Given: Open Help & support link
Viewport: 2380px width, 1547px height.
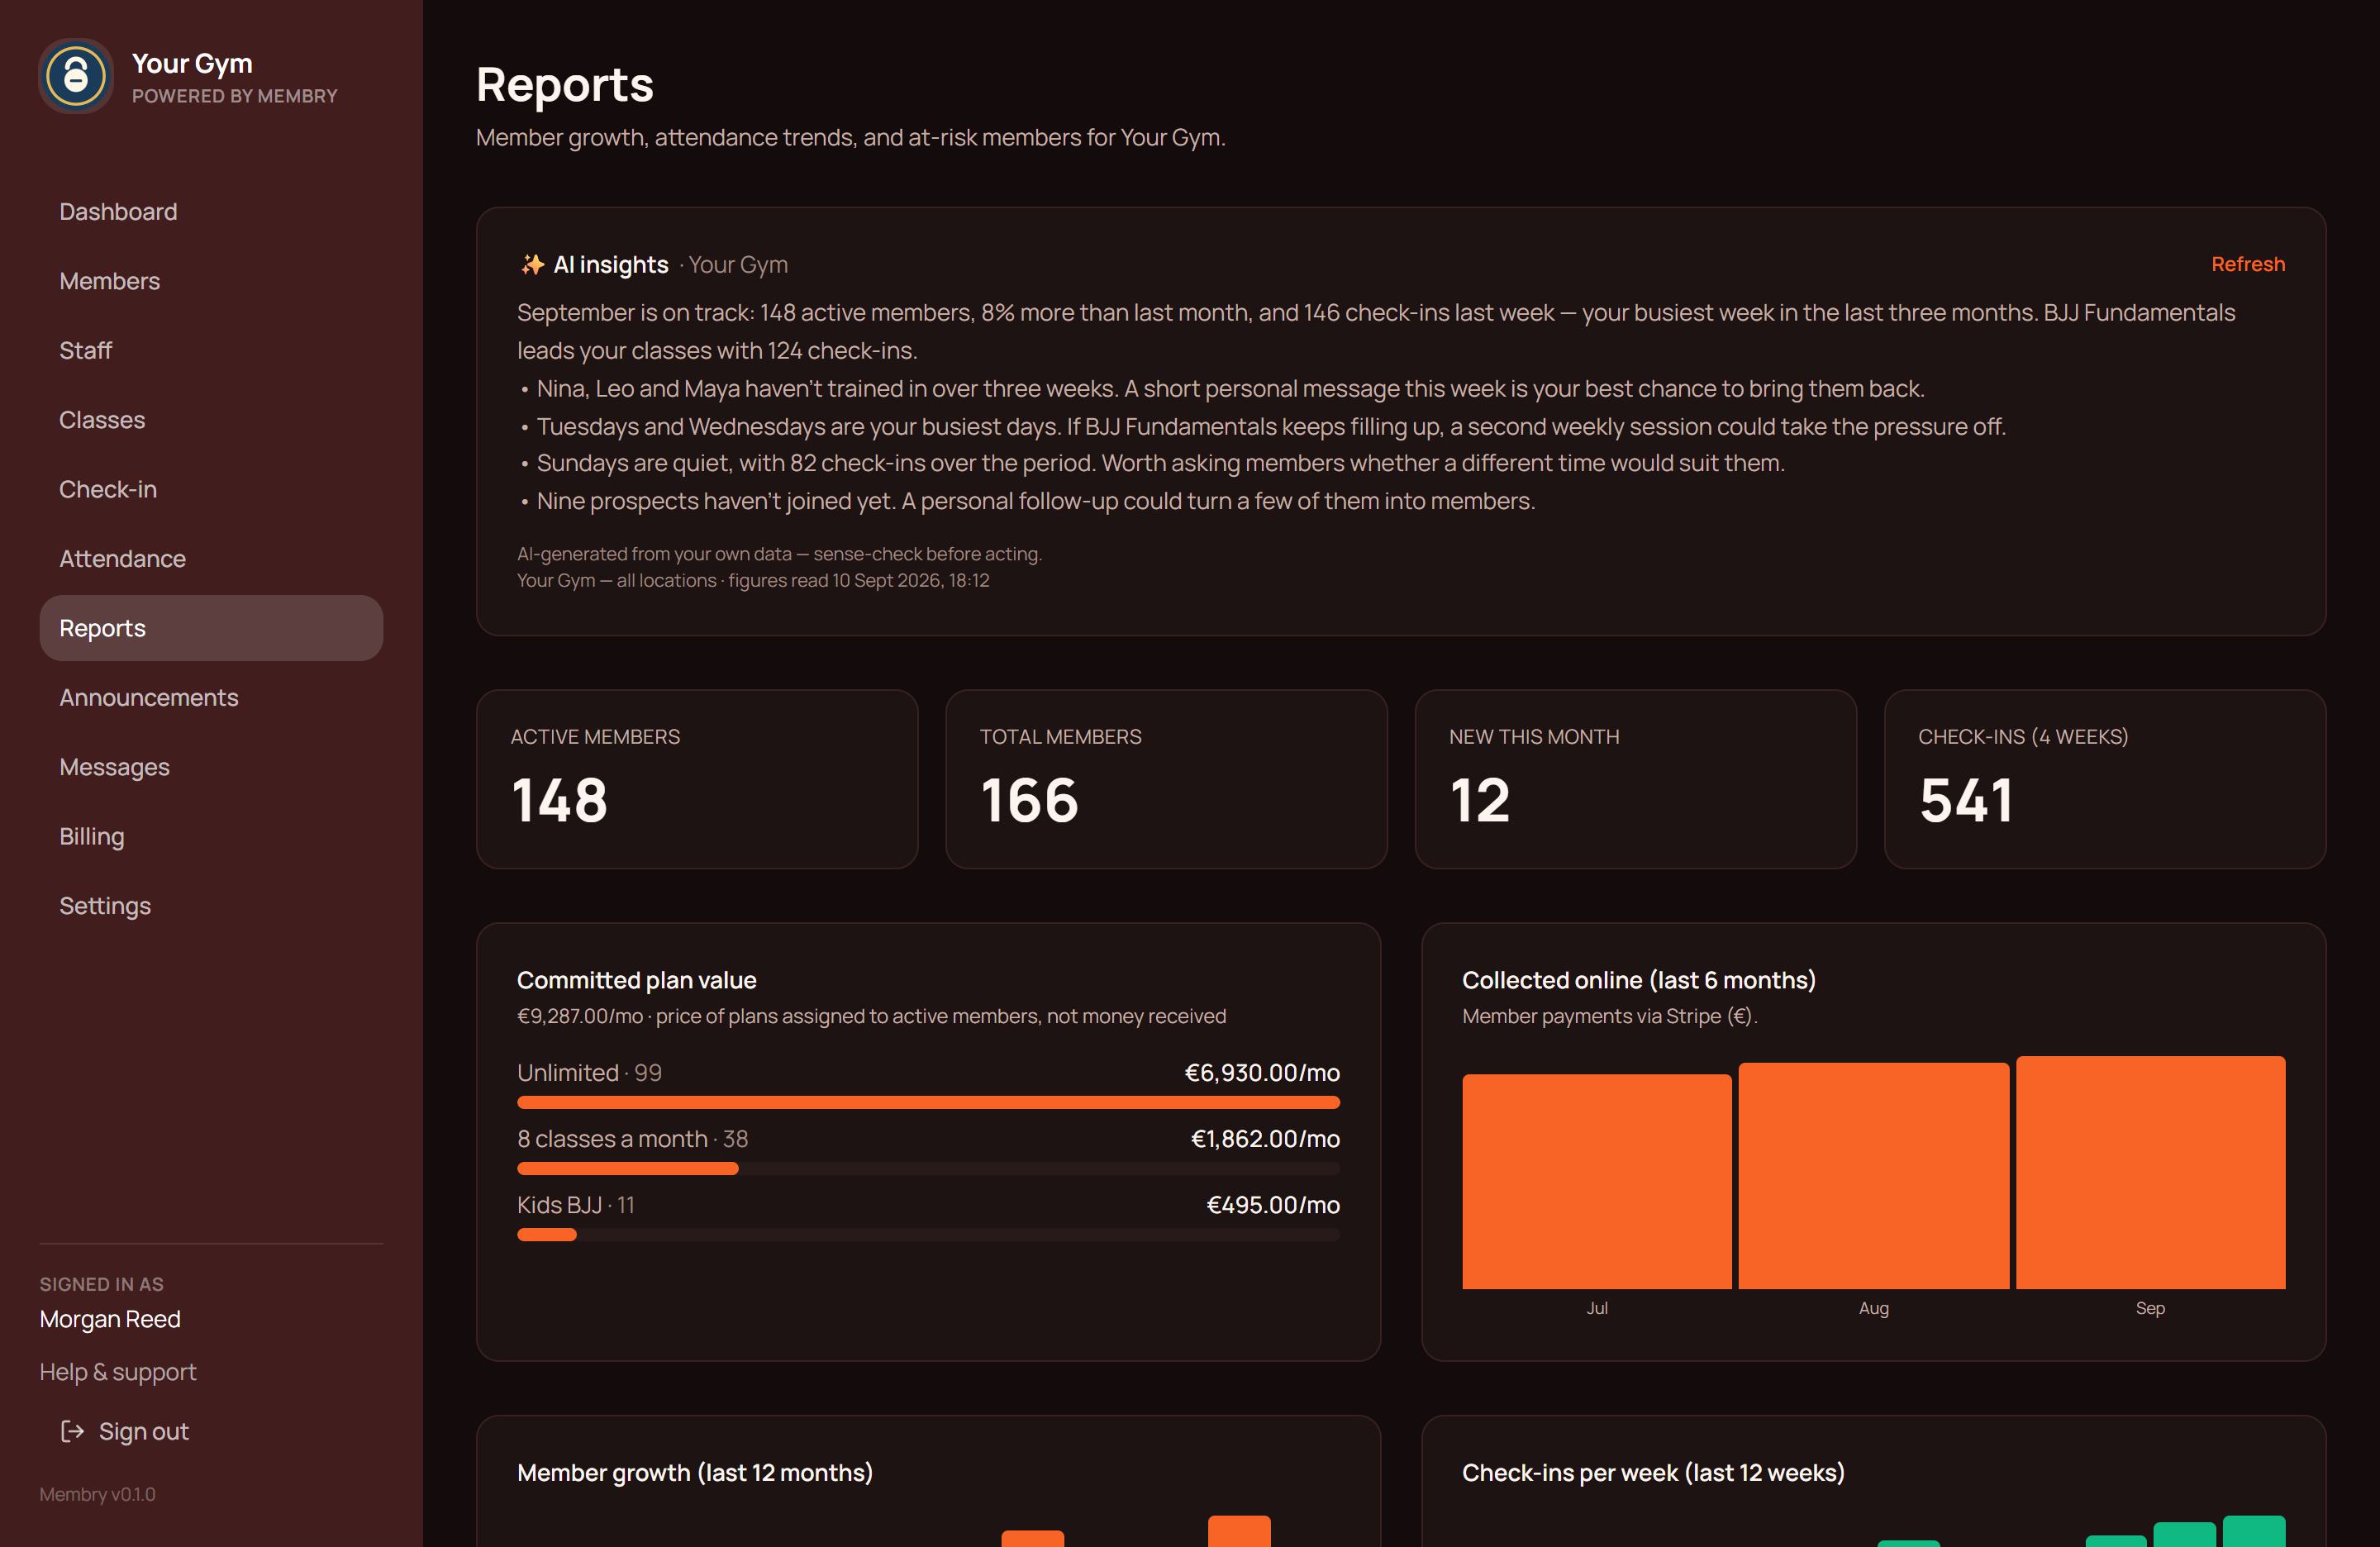Looking at the screenshot, I should pyautogui.click(x=118, y=1372).
